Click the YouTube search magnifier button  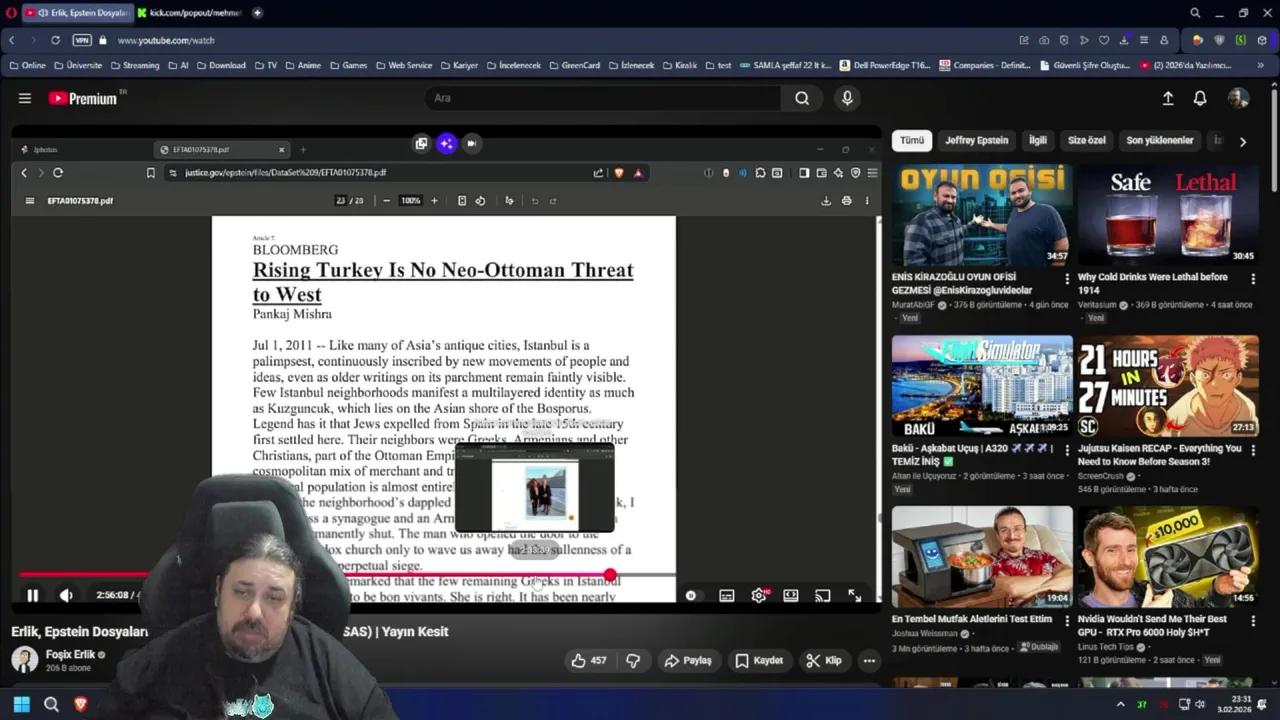click(x=802, y=98)
